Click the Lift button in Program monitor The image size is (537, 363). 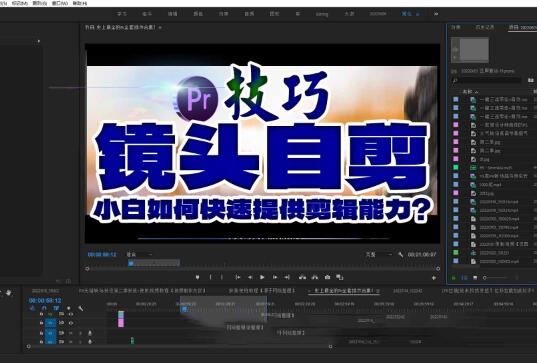pos(302,277)
